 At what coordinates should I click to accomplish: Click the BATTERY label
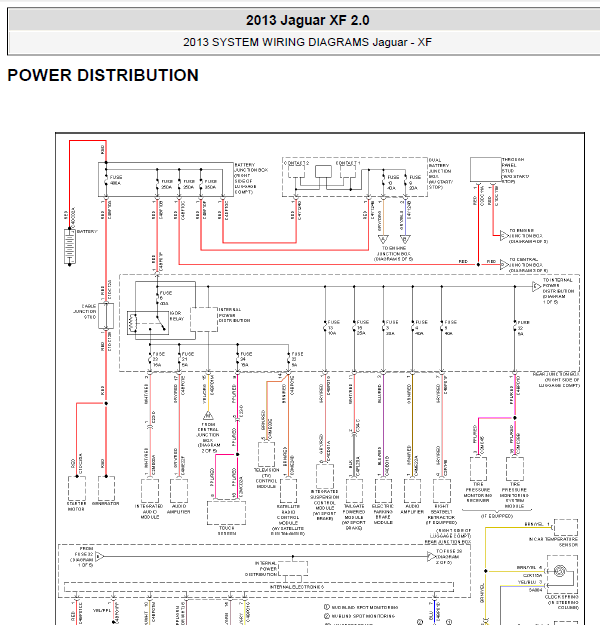87,232
